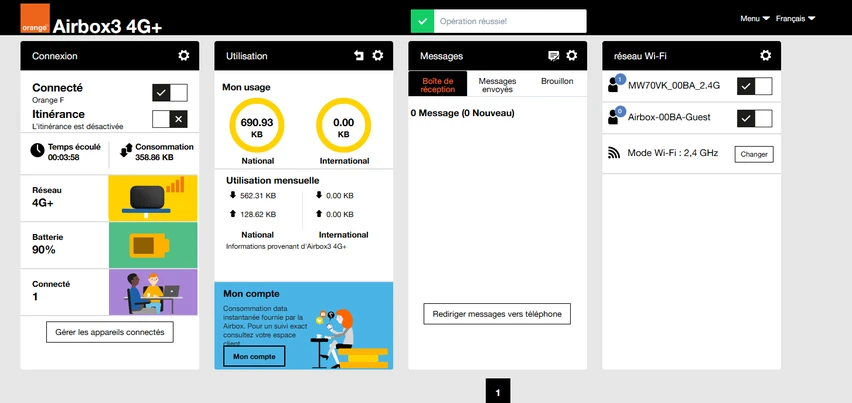The height and width of the screenshot is (403, 852).
Task: Click new message compose icon
Action: click(x=553, y=55)
